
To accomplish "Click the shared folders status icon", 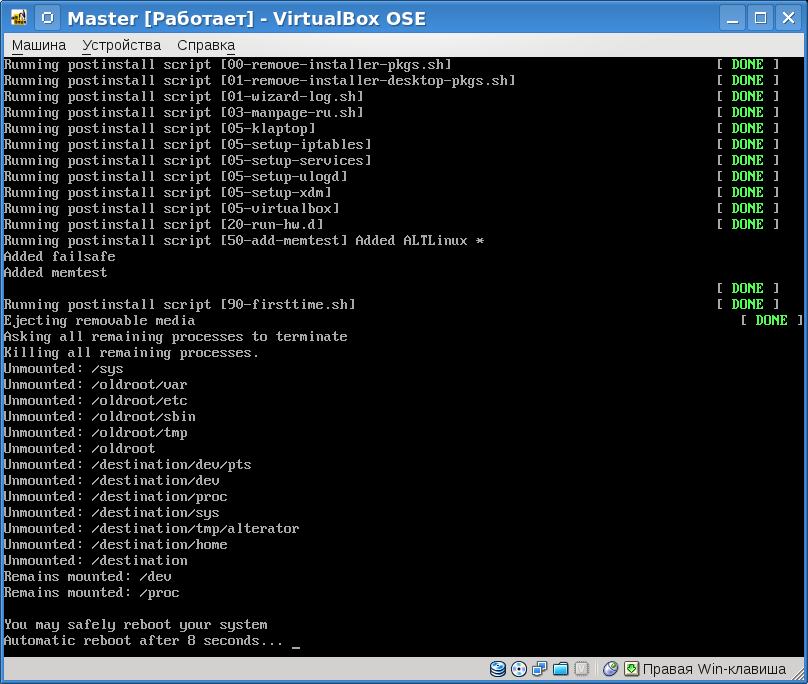I will click(x=561, y=669).
